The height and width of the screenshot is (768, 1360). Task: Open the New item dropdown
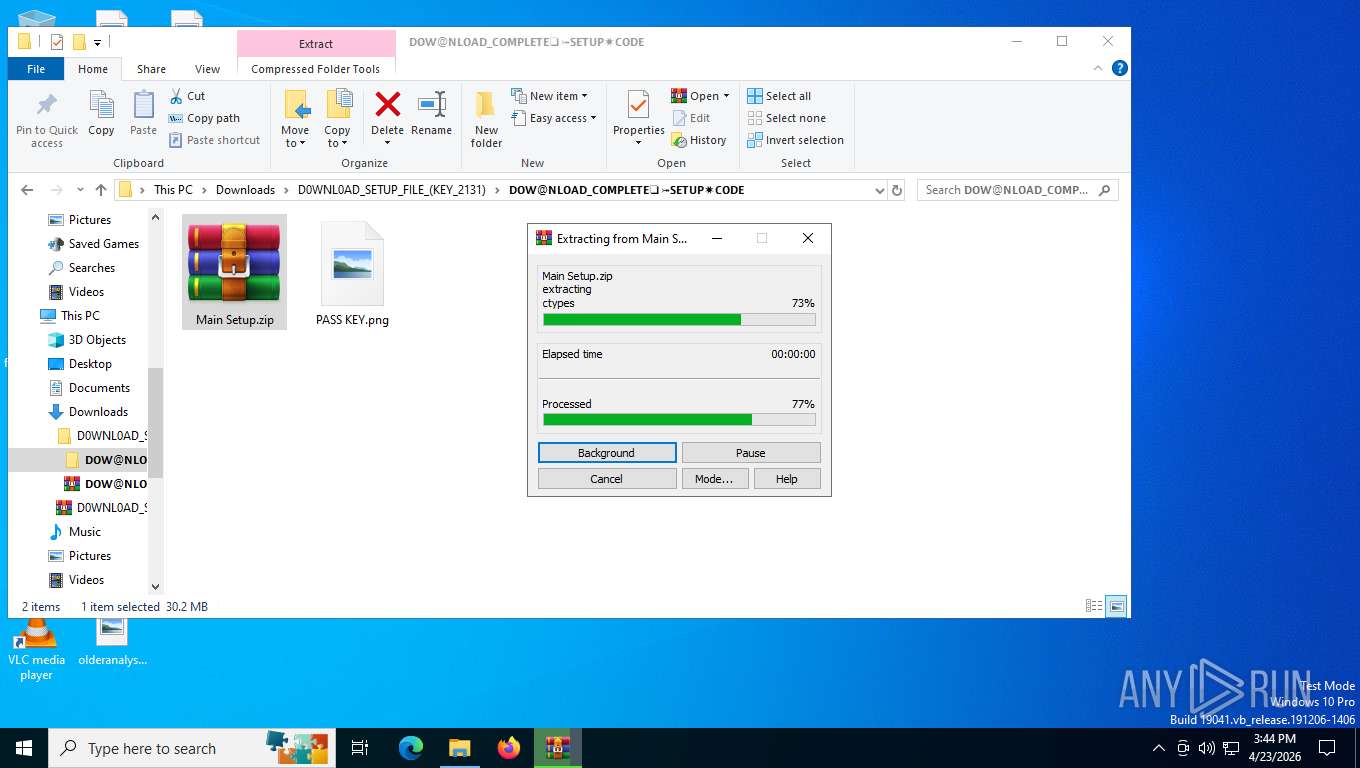[550, 96]
